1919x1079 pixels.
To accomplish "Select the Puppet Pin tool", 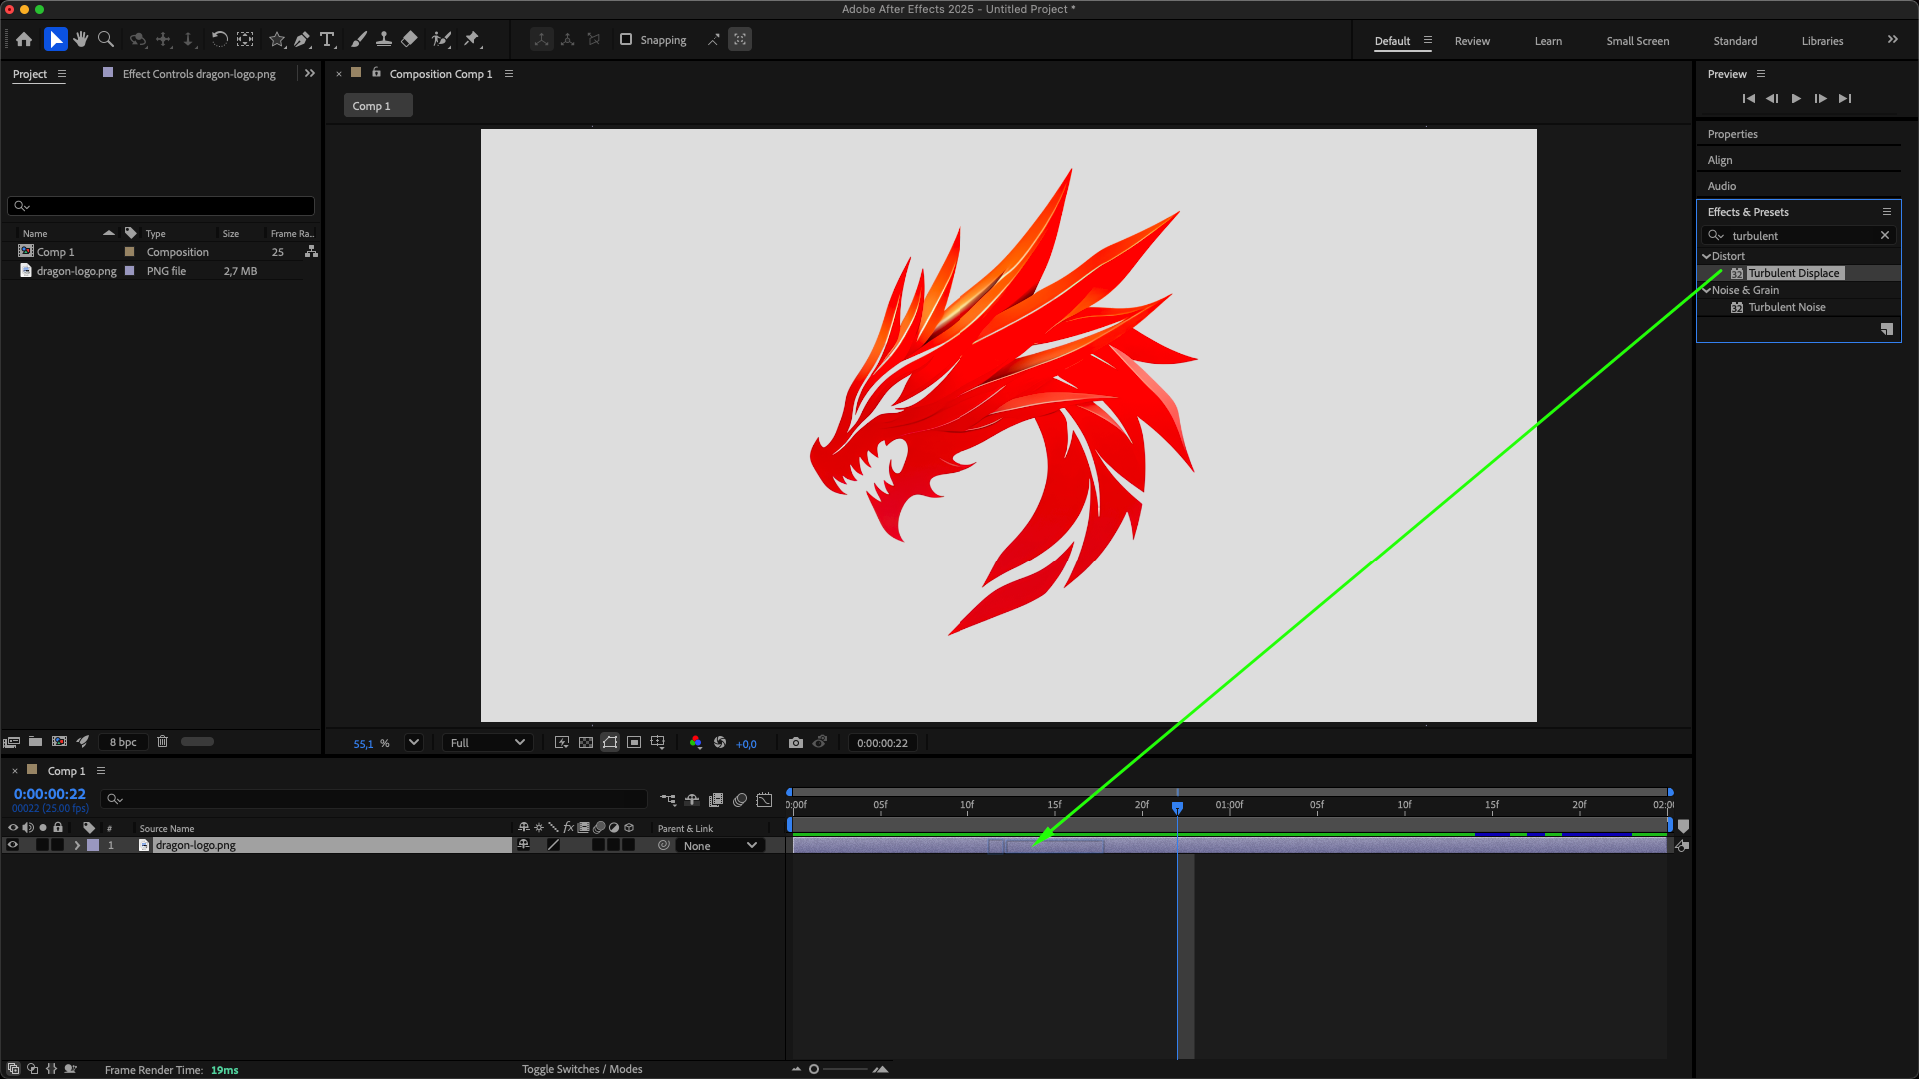I will (x=472, y=39).
